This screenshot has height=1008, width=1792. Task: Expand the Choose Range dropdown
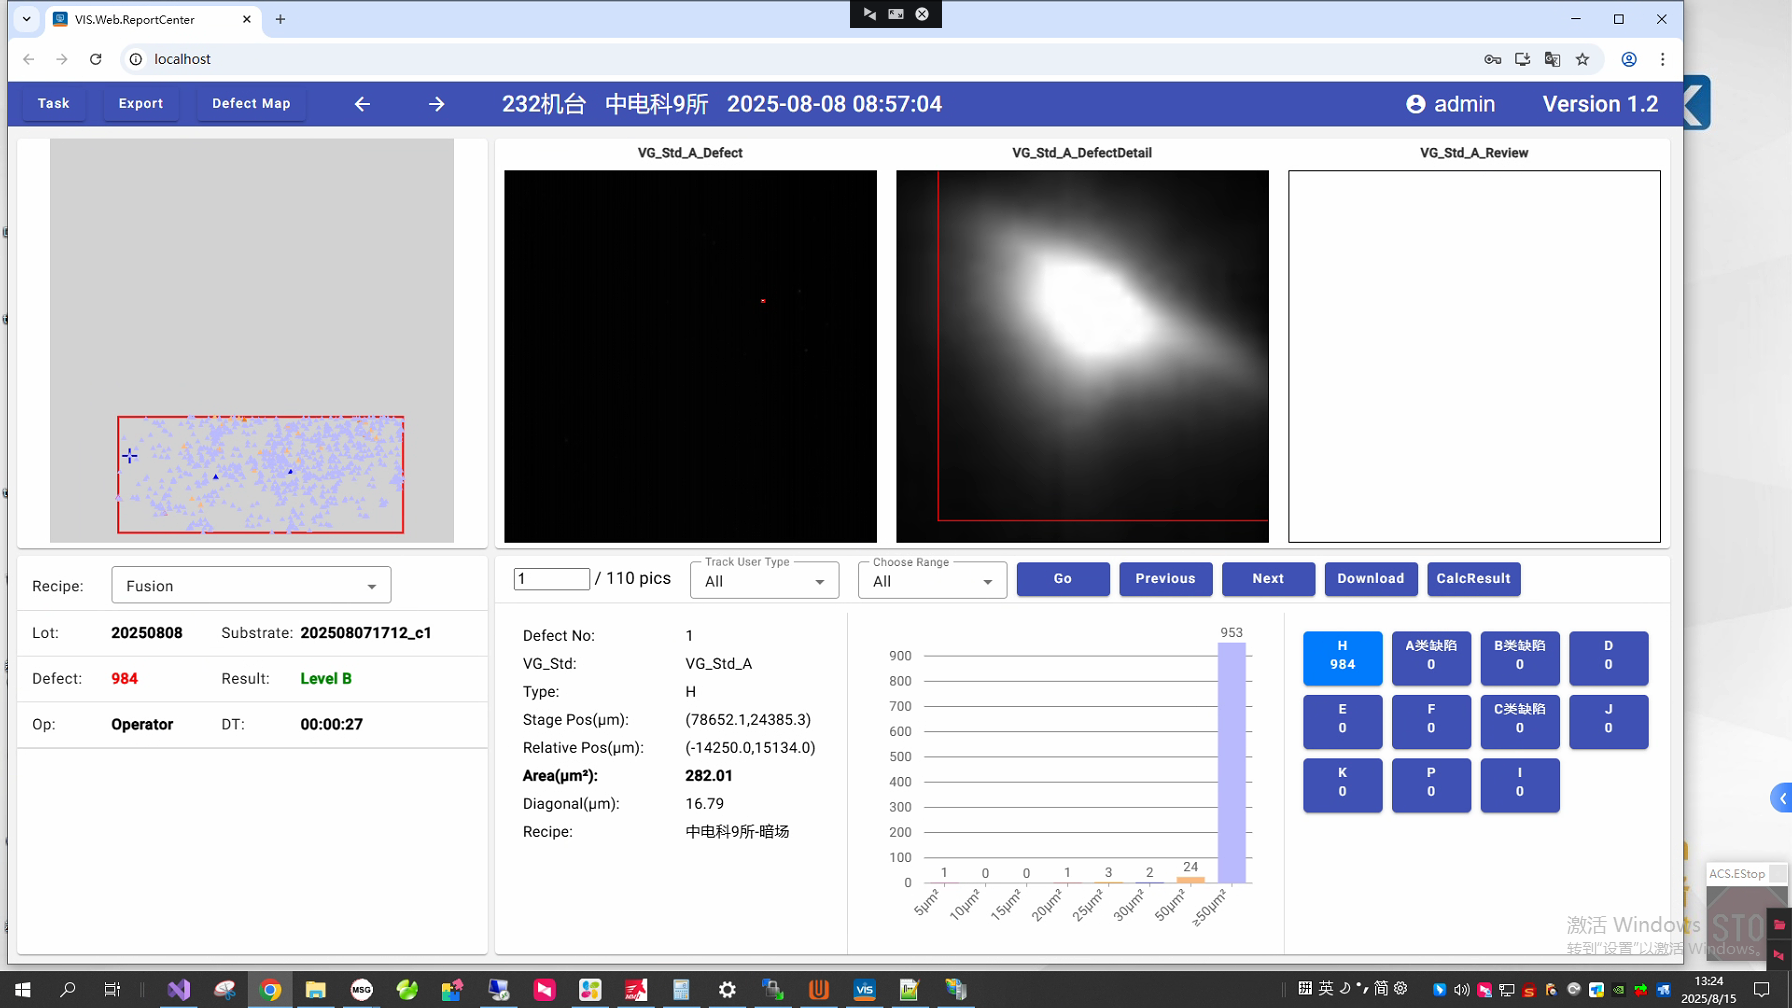tap(932, 581)
